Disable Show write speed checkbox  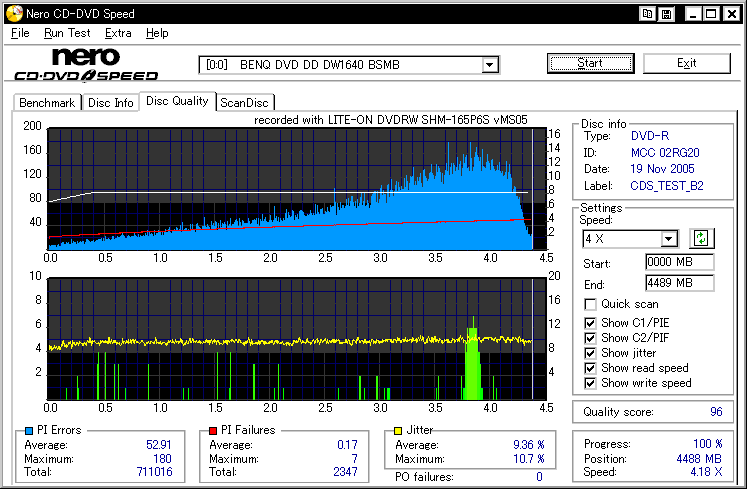590,383
